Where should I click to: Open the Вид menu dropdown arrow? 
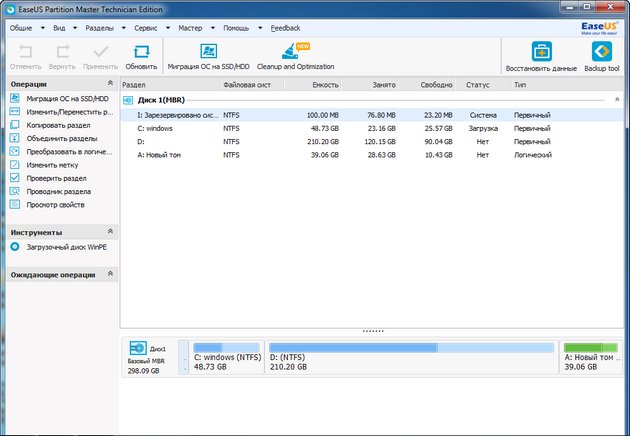pos(75,28)
